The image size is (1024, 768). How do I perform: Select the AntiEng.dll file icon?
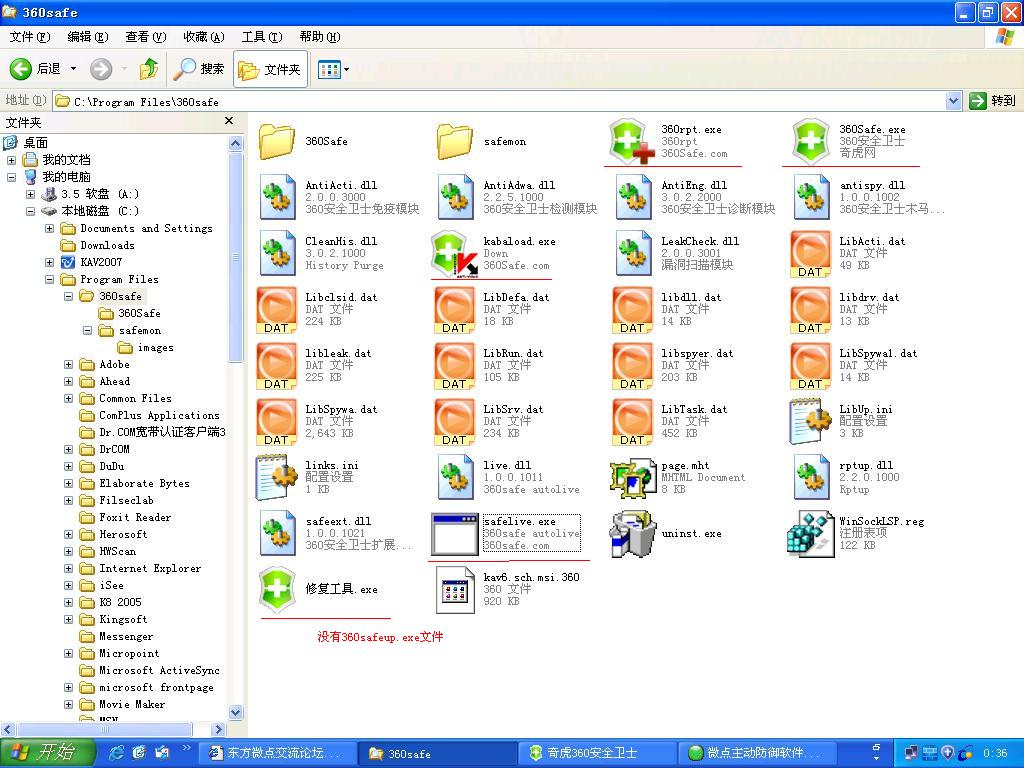pos(632,197)
